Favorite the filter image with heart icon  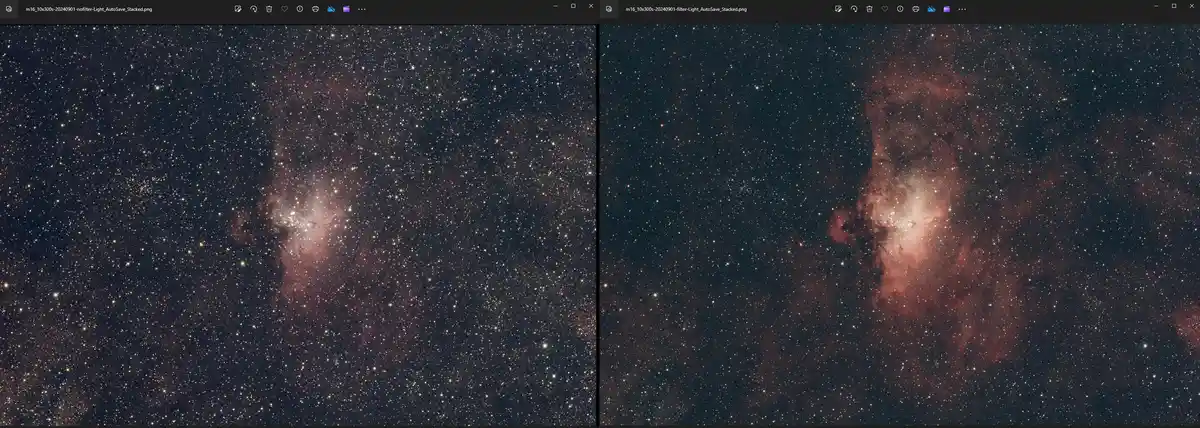pyautogui.click(x=885, y=9)
